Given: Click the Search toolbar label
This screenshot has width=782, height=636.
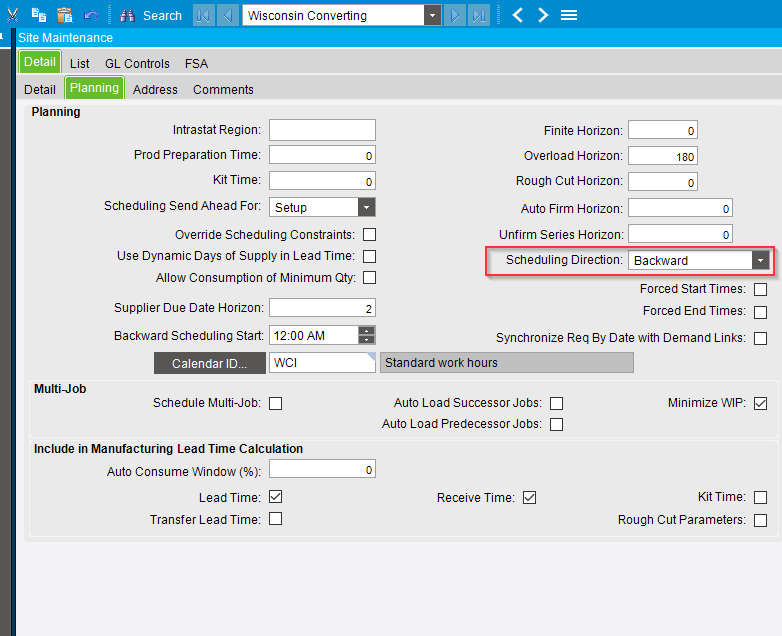Looking at the screenshot, I should tap(162, 15).
